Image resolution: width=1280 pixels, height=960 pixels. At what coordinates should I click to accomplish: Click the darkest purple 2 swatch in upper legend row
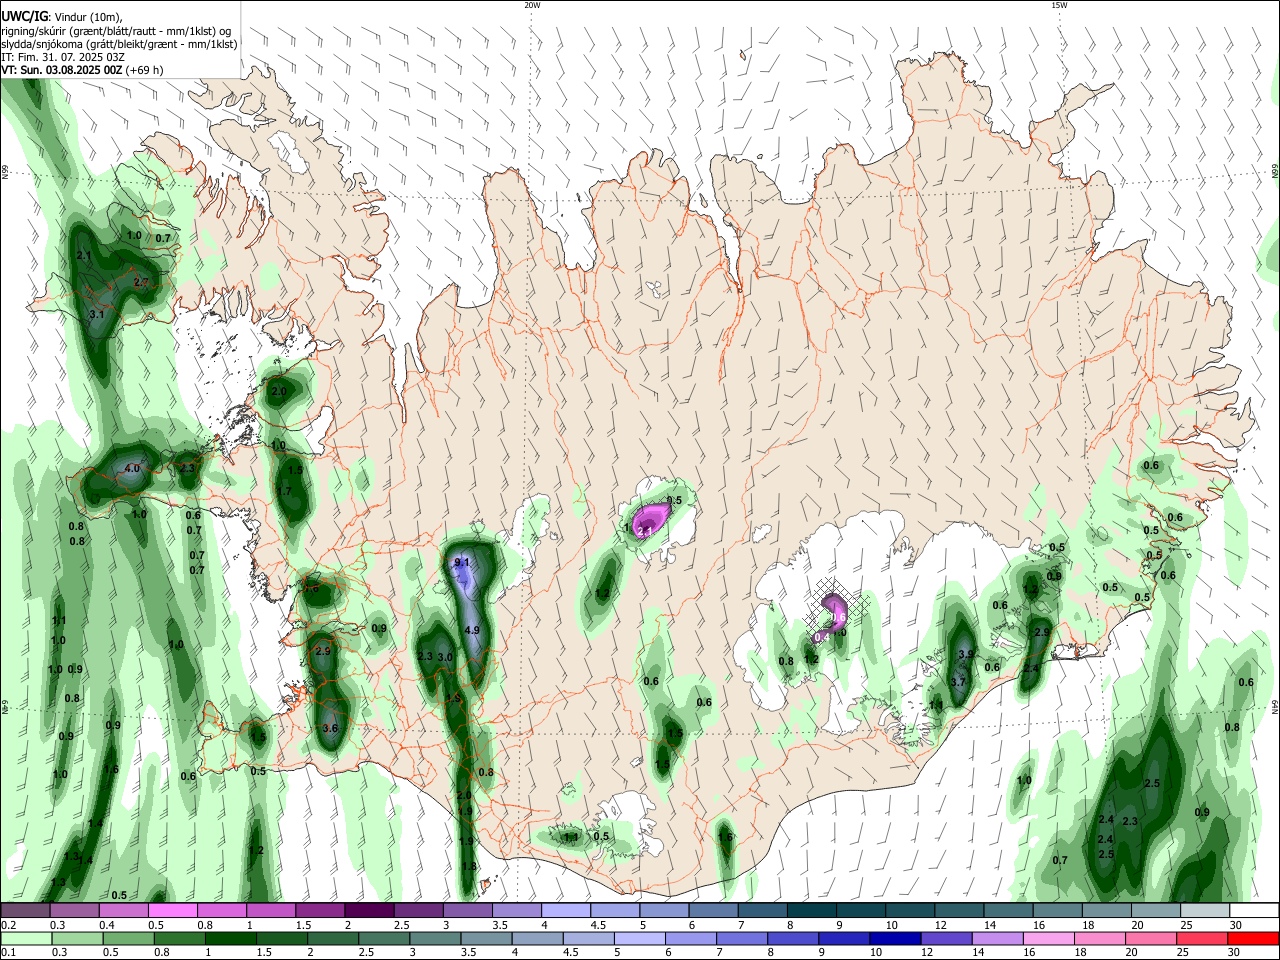pyautogui.click(x=369, y=910)
